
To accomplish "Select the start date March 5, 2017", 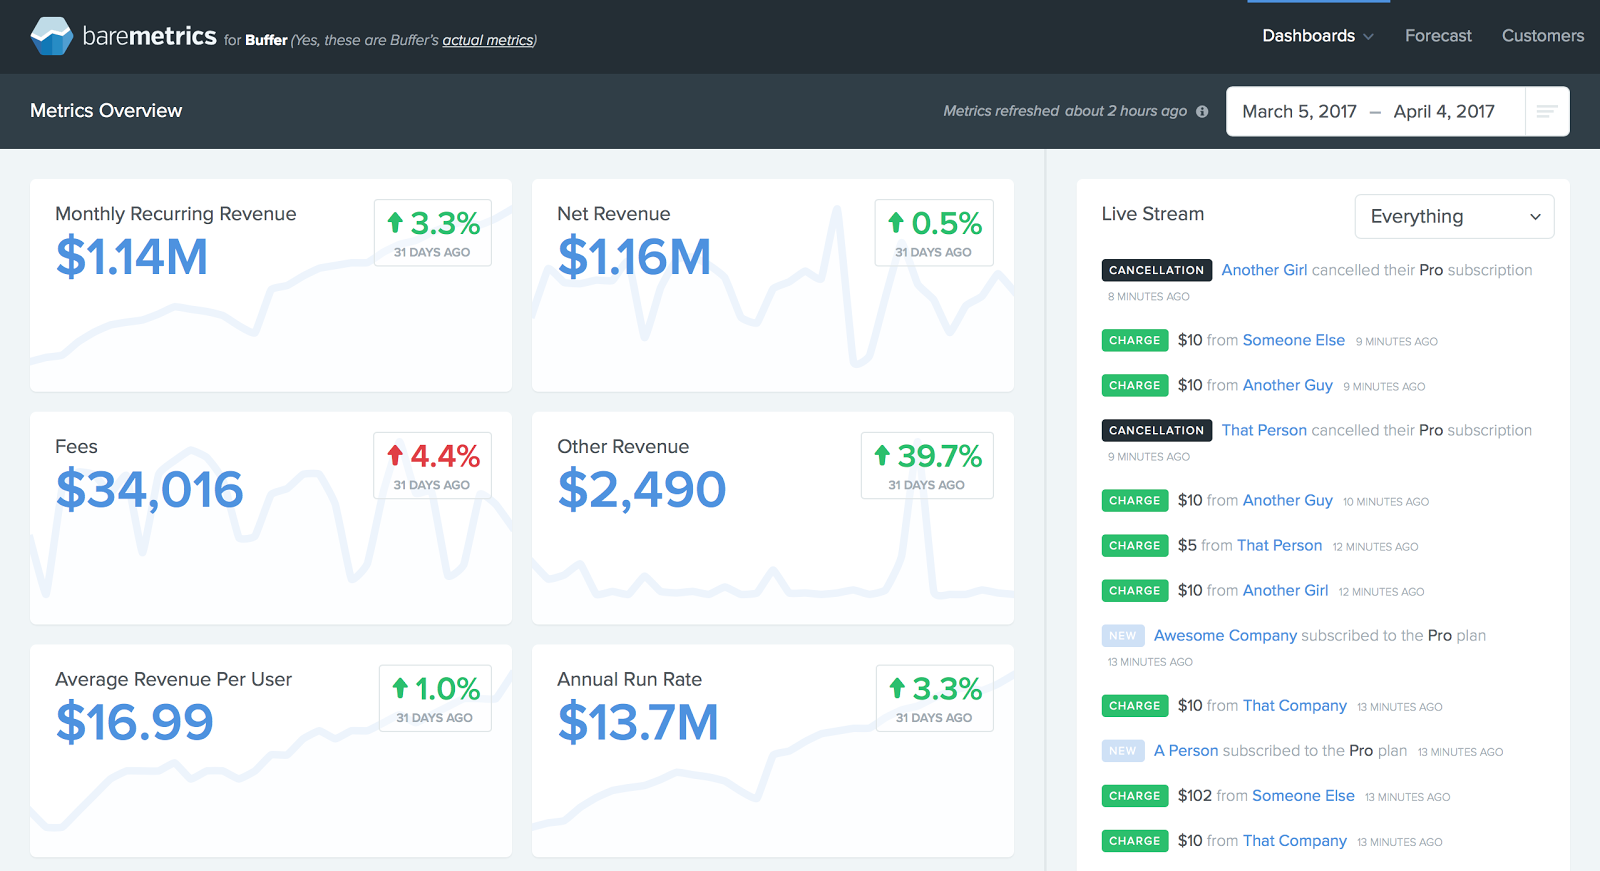I will [1299, 111].
